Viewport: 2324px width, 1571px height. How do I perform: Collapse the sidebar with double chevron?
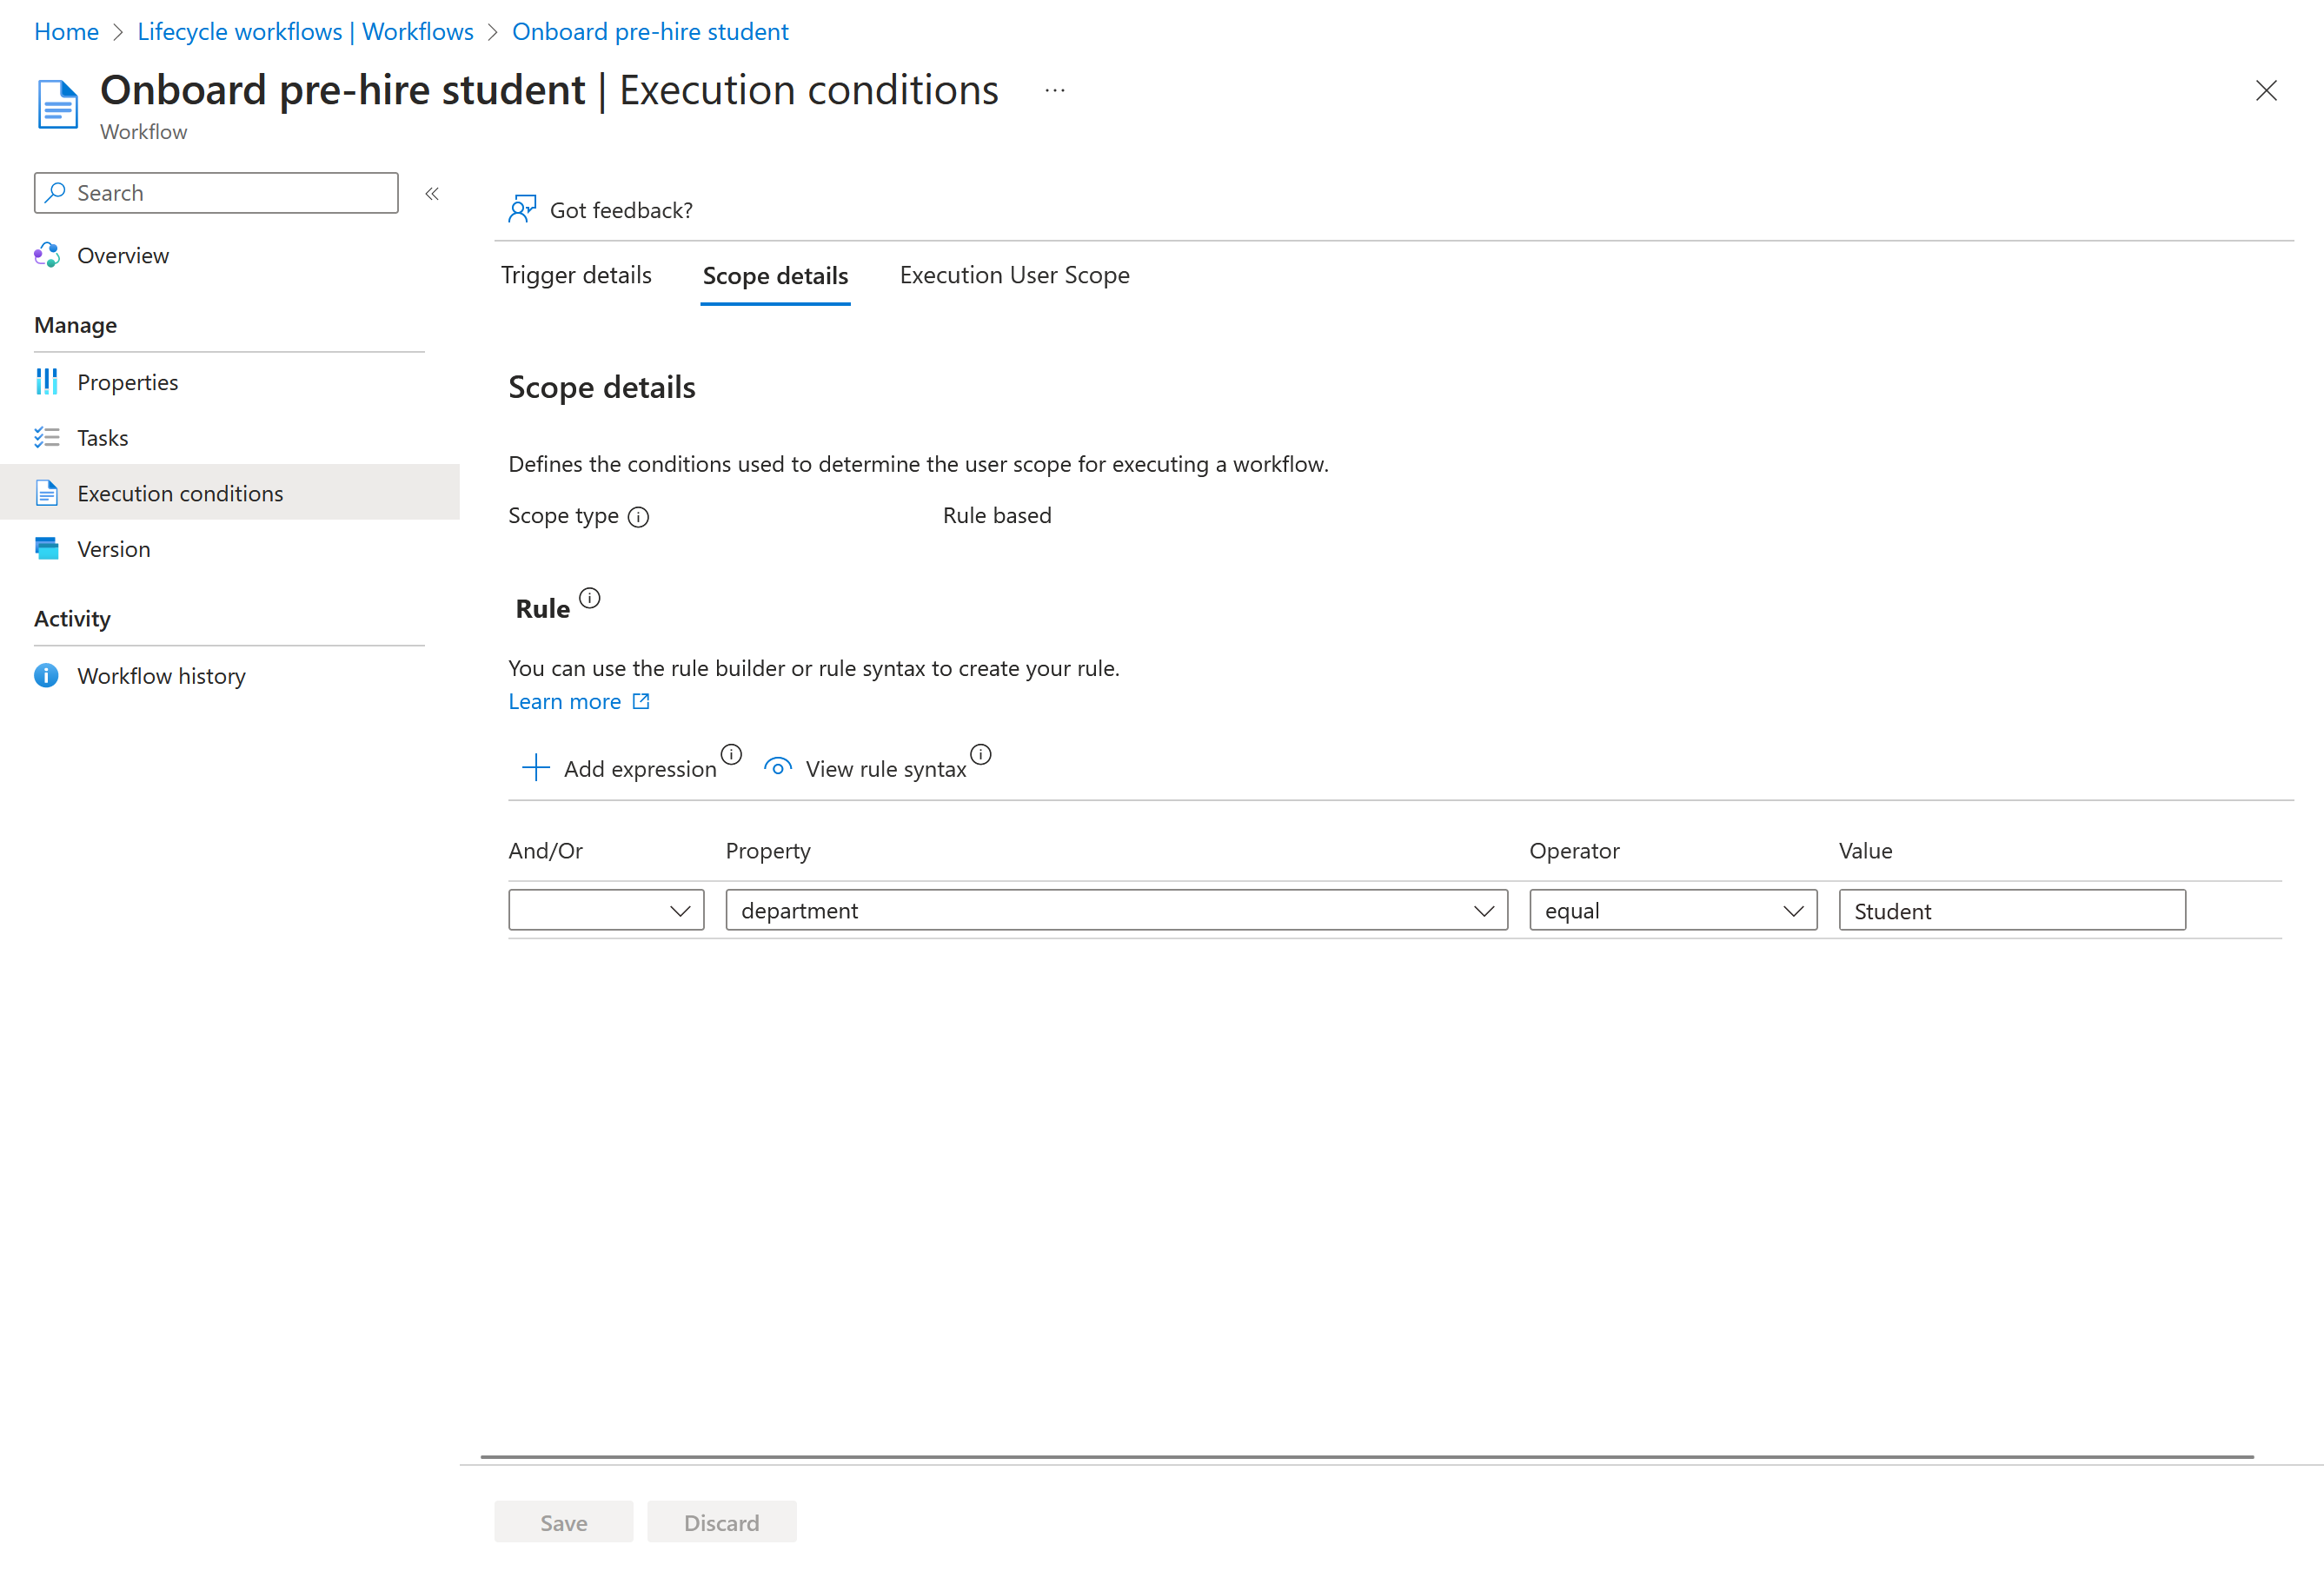pos(432,193)
